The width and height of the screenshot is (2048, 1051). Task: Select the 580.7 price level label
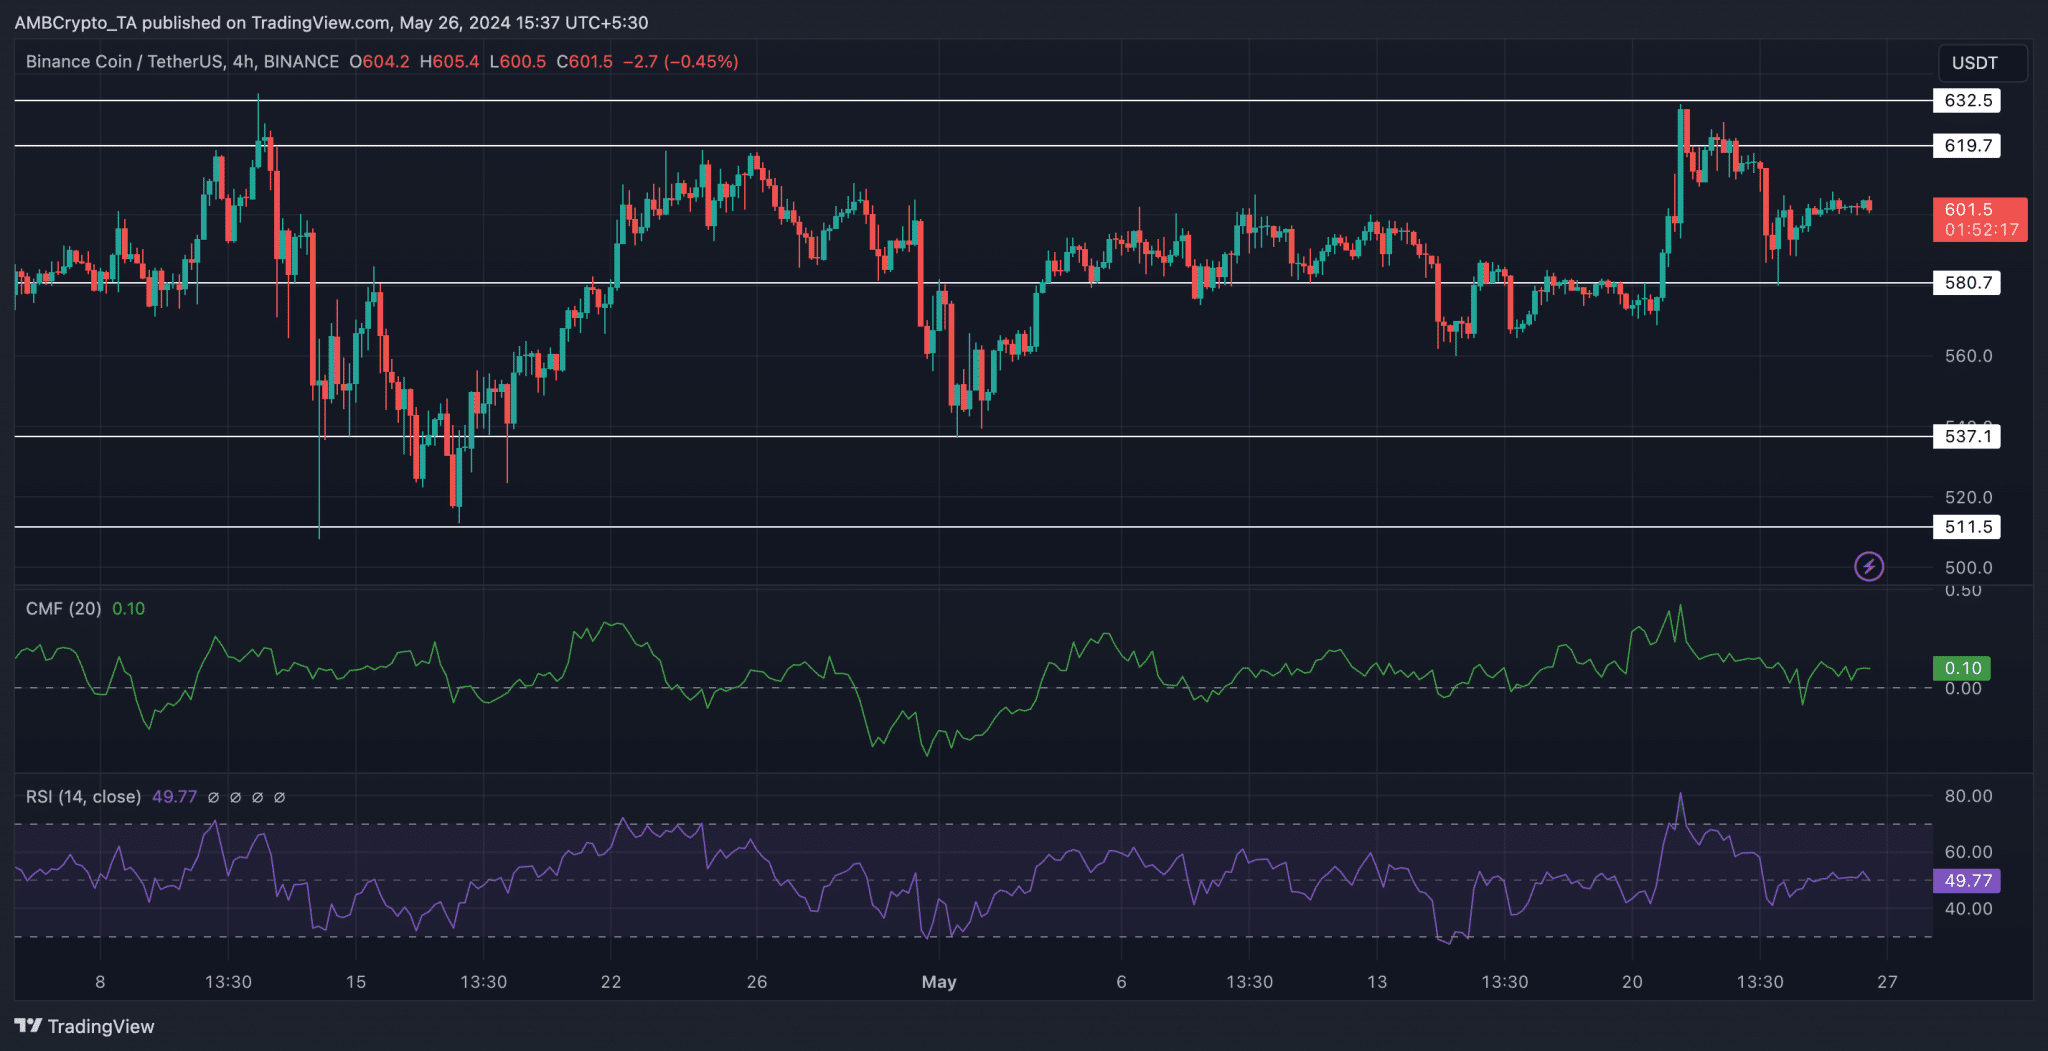pyautogui.click(x=1966, y=283)
